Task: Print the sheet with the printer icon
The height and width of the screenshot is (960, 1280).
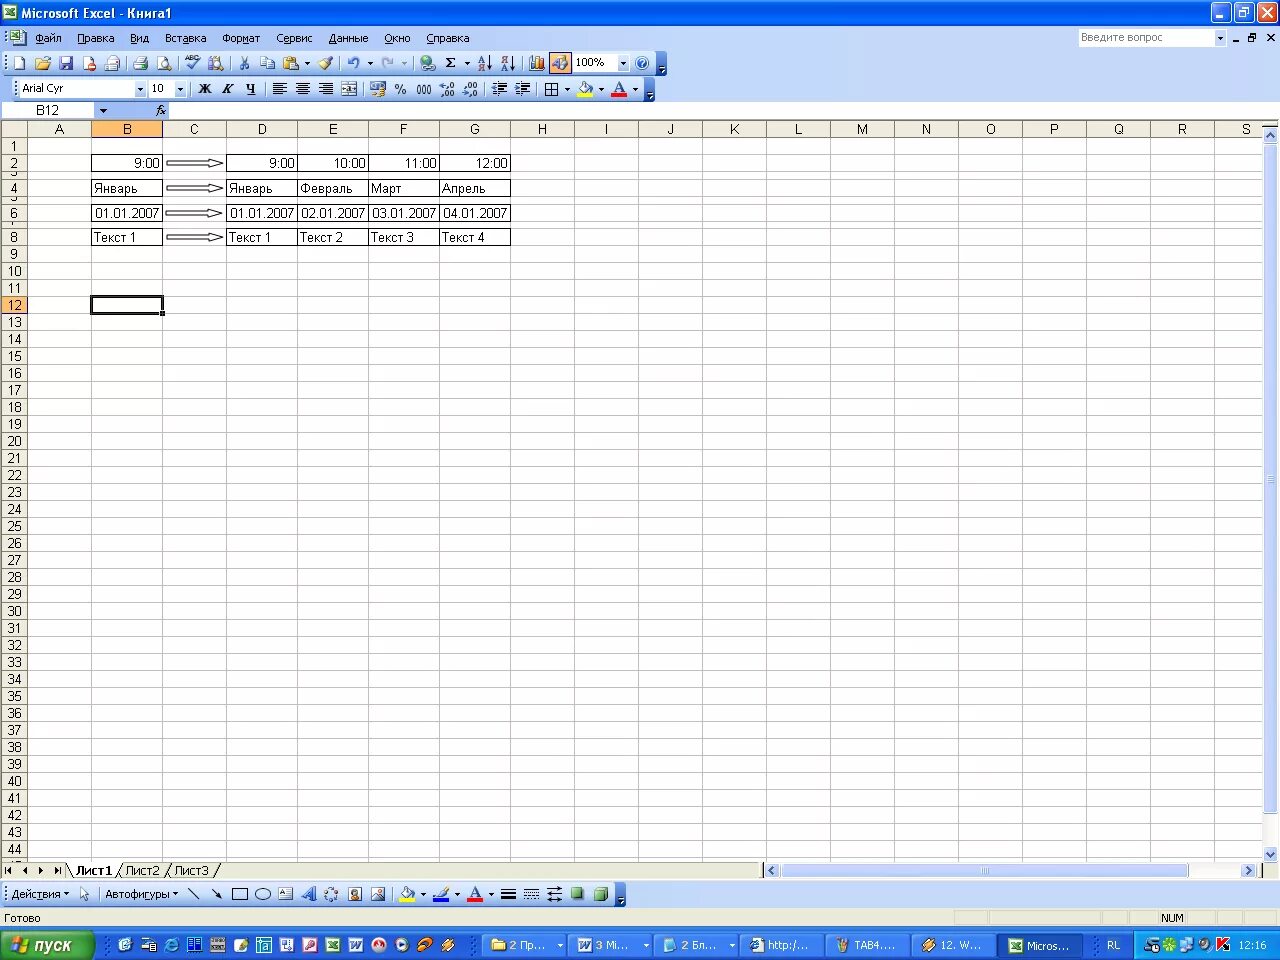Action: [x=140, y=63]
